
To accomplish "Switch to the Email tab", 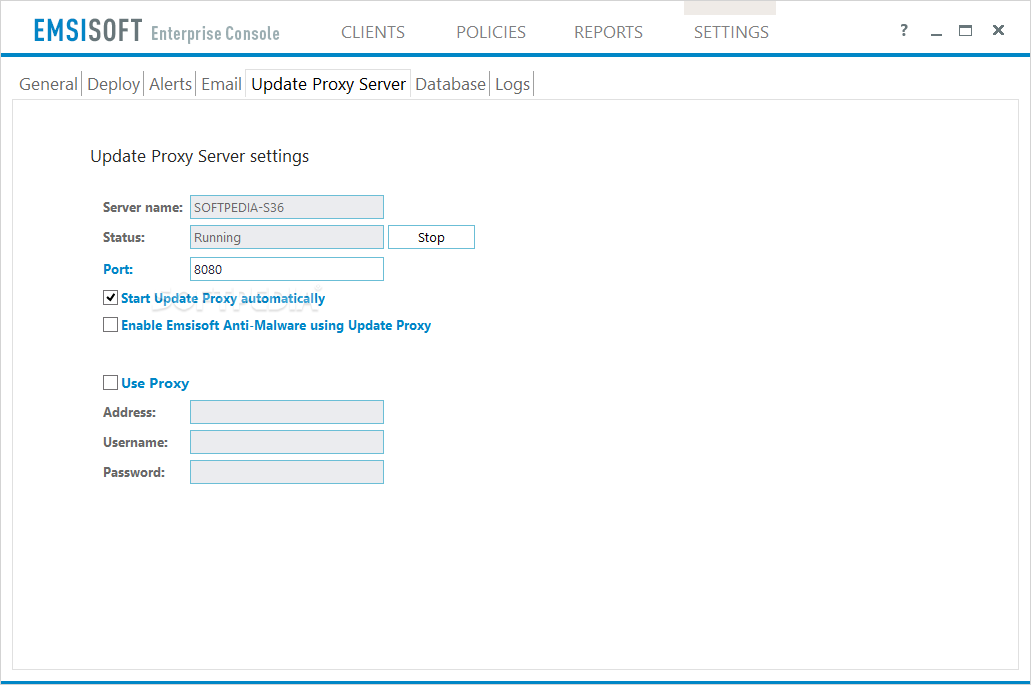I will tap(222, 84).
